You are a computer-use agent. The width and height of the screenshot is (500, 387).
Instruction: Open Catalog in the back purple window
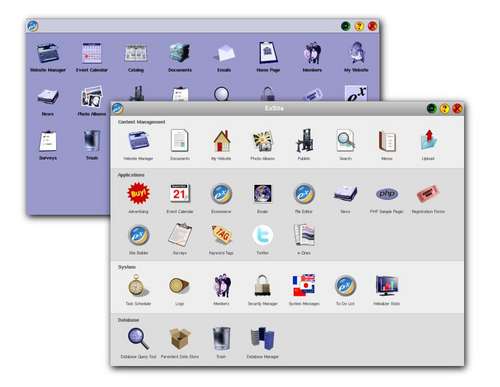point(136,53)
